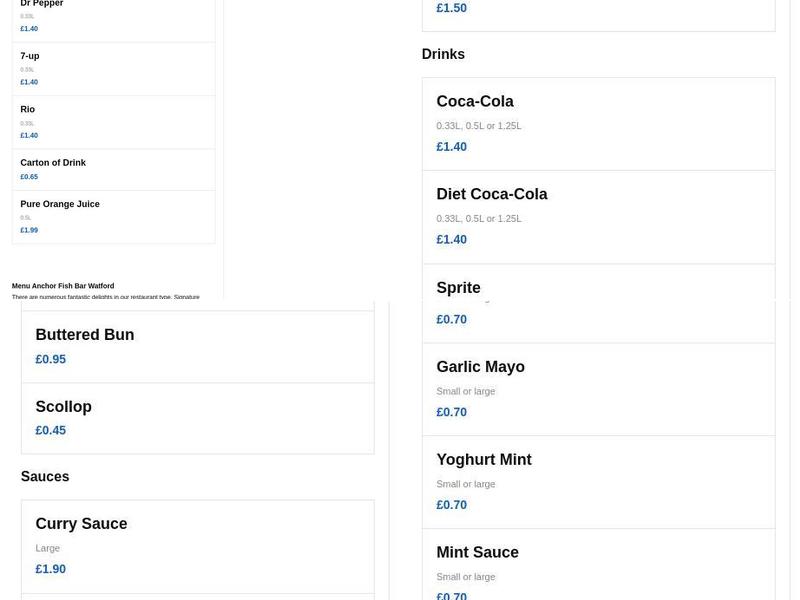Select the Garlic Mayo sauce item
This screenshot has width=800, height=600.
[481, 367]
